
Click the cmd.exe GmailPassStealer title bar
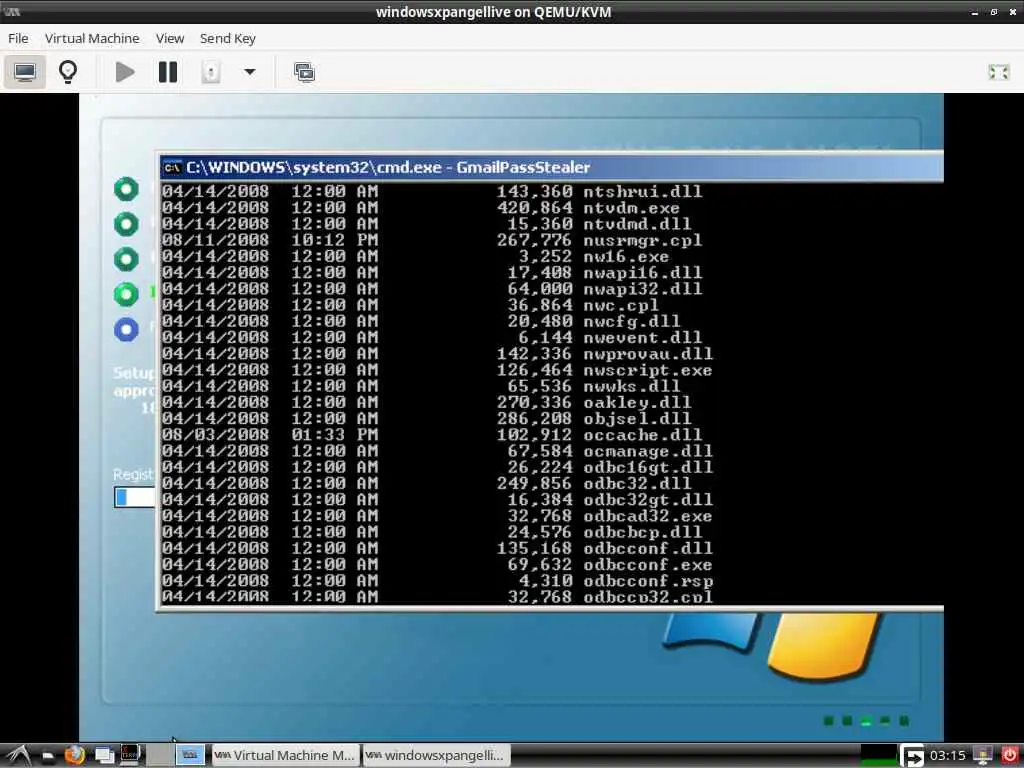click(x=552, y=168)
